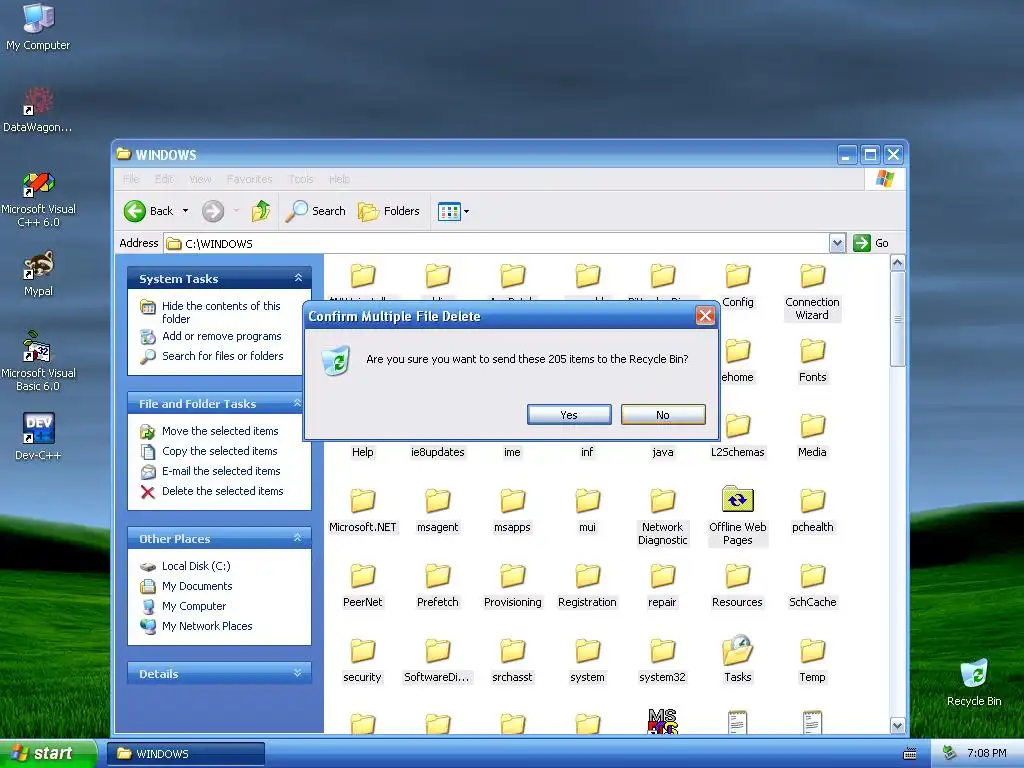Confirm deletion with the Yes button
This screenshot has height=768, width=1024.
pos(569,415)
